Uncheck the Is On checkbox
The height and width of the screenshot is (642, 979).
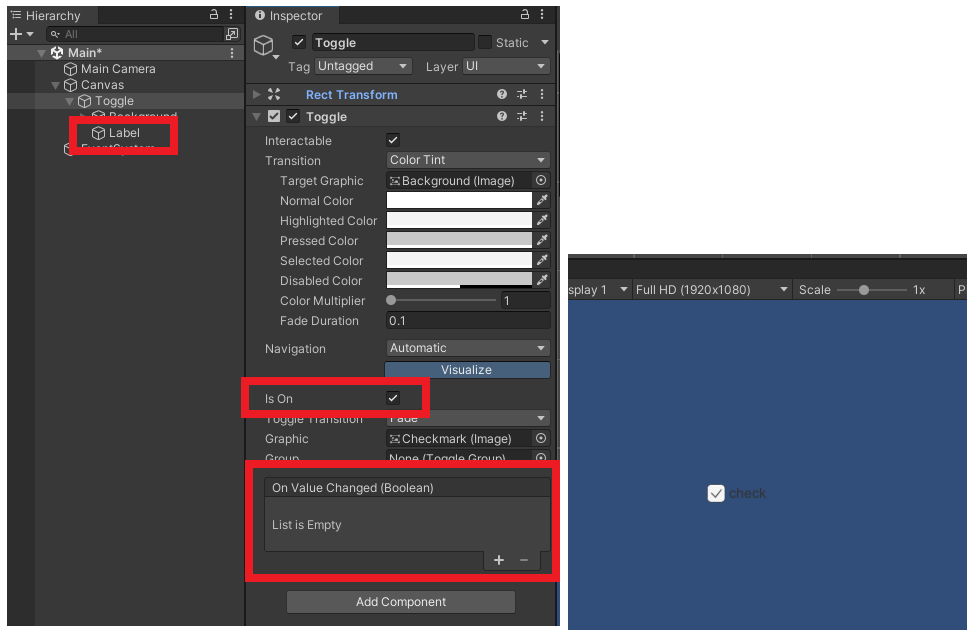point(393,398)
